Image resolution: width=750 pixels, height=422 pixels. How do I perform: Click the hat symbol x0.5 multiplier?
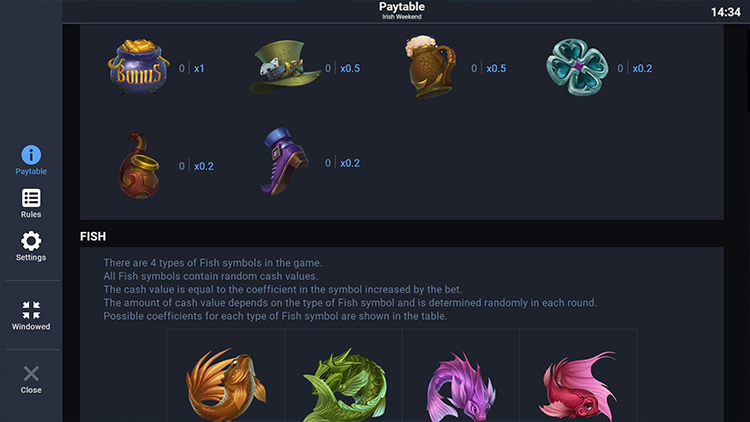[x=350, y=69]
